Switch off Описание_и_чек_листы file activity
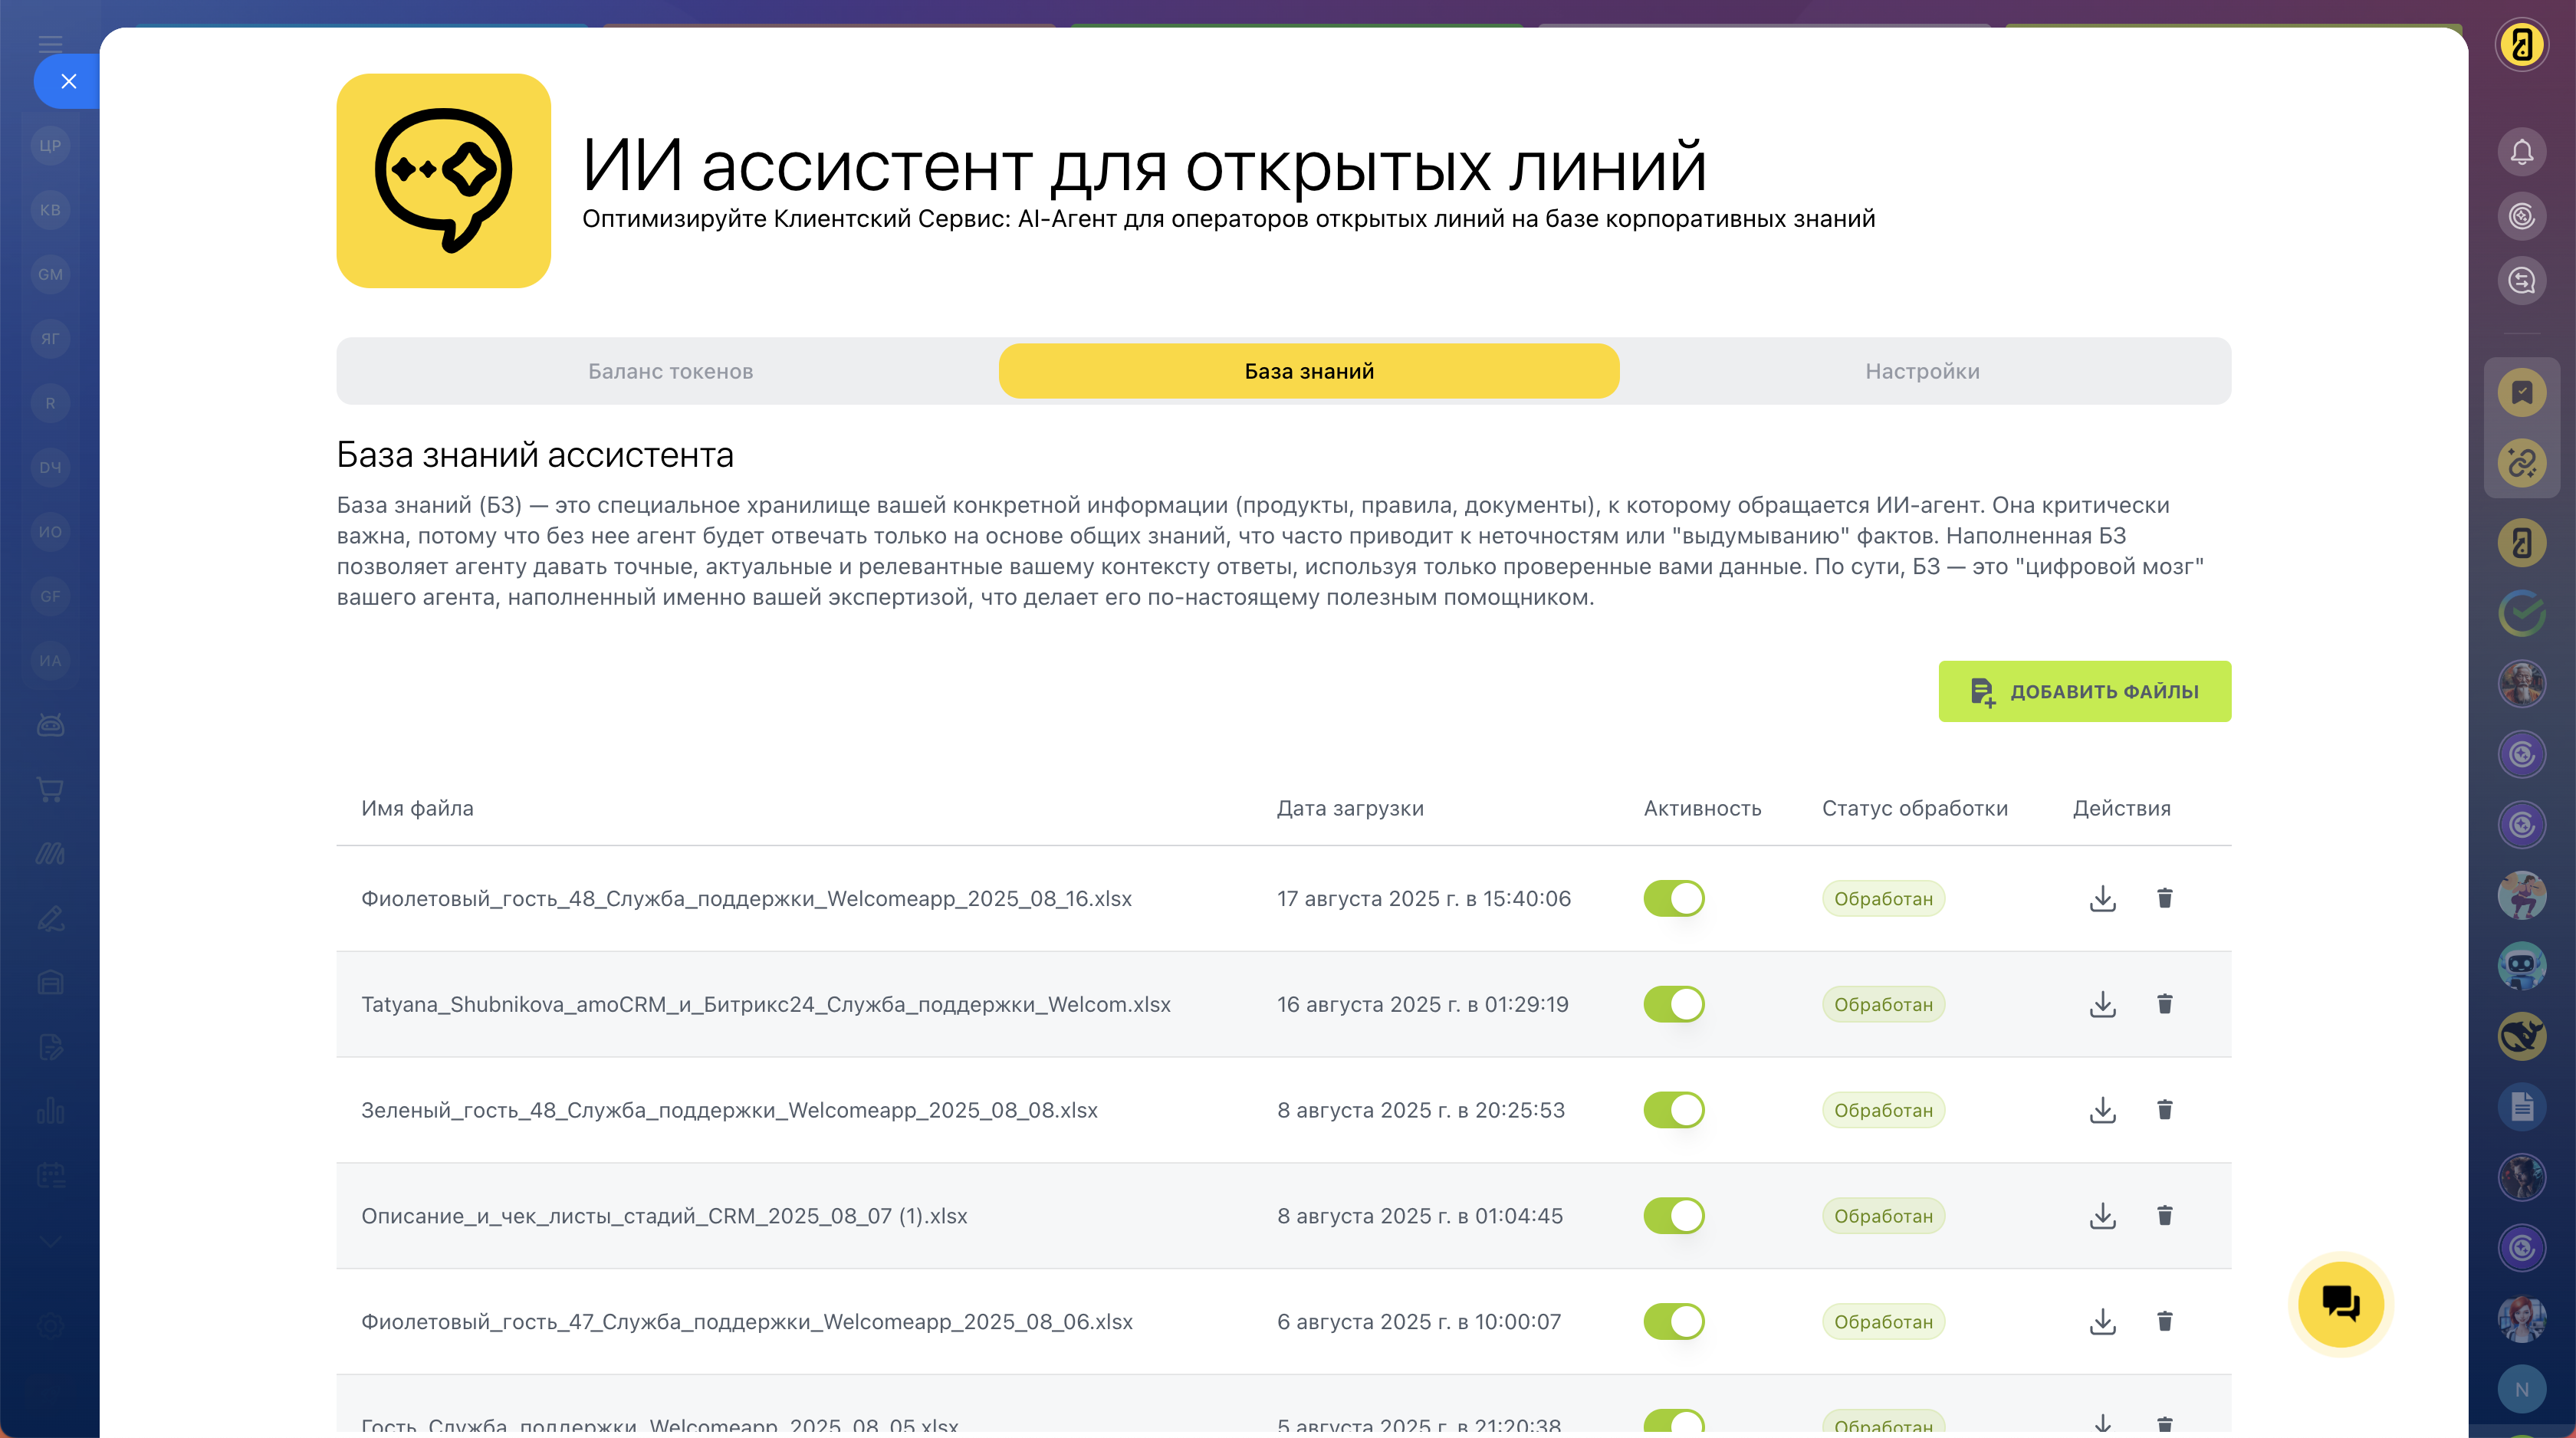The width and height of the screenshot is (2576, 1438). [x=1673, y=1216]
